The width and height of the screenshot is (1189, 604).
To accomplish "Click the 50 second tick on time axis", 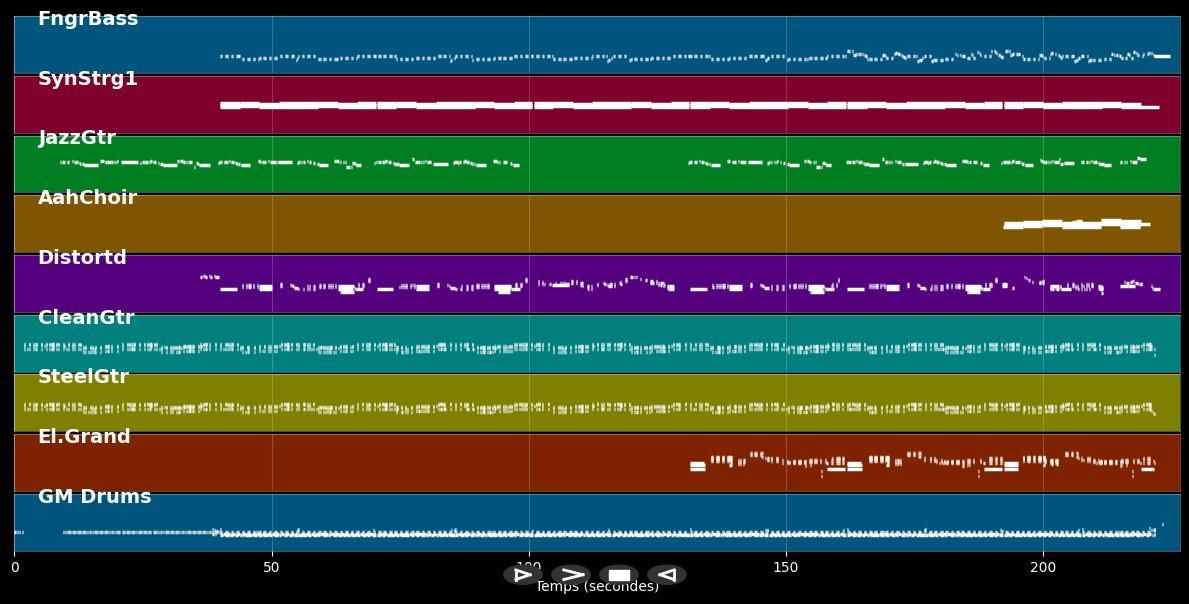I will 271,568.
